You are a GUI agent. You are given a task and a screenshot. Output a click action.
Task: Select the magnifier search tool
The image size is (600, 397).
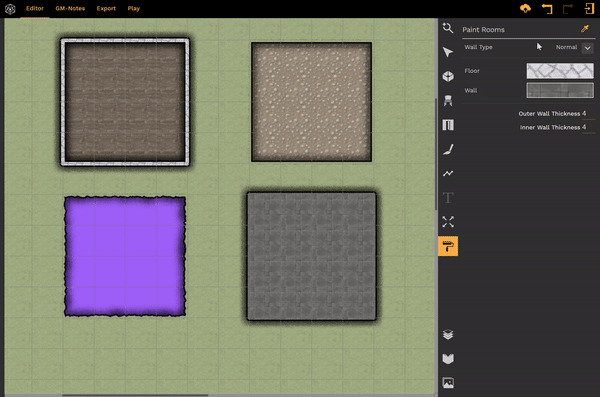coord(448,28)
